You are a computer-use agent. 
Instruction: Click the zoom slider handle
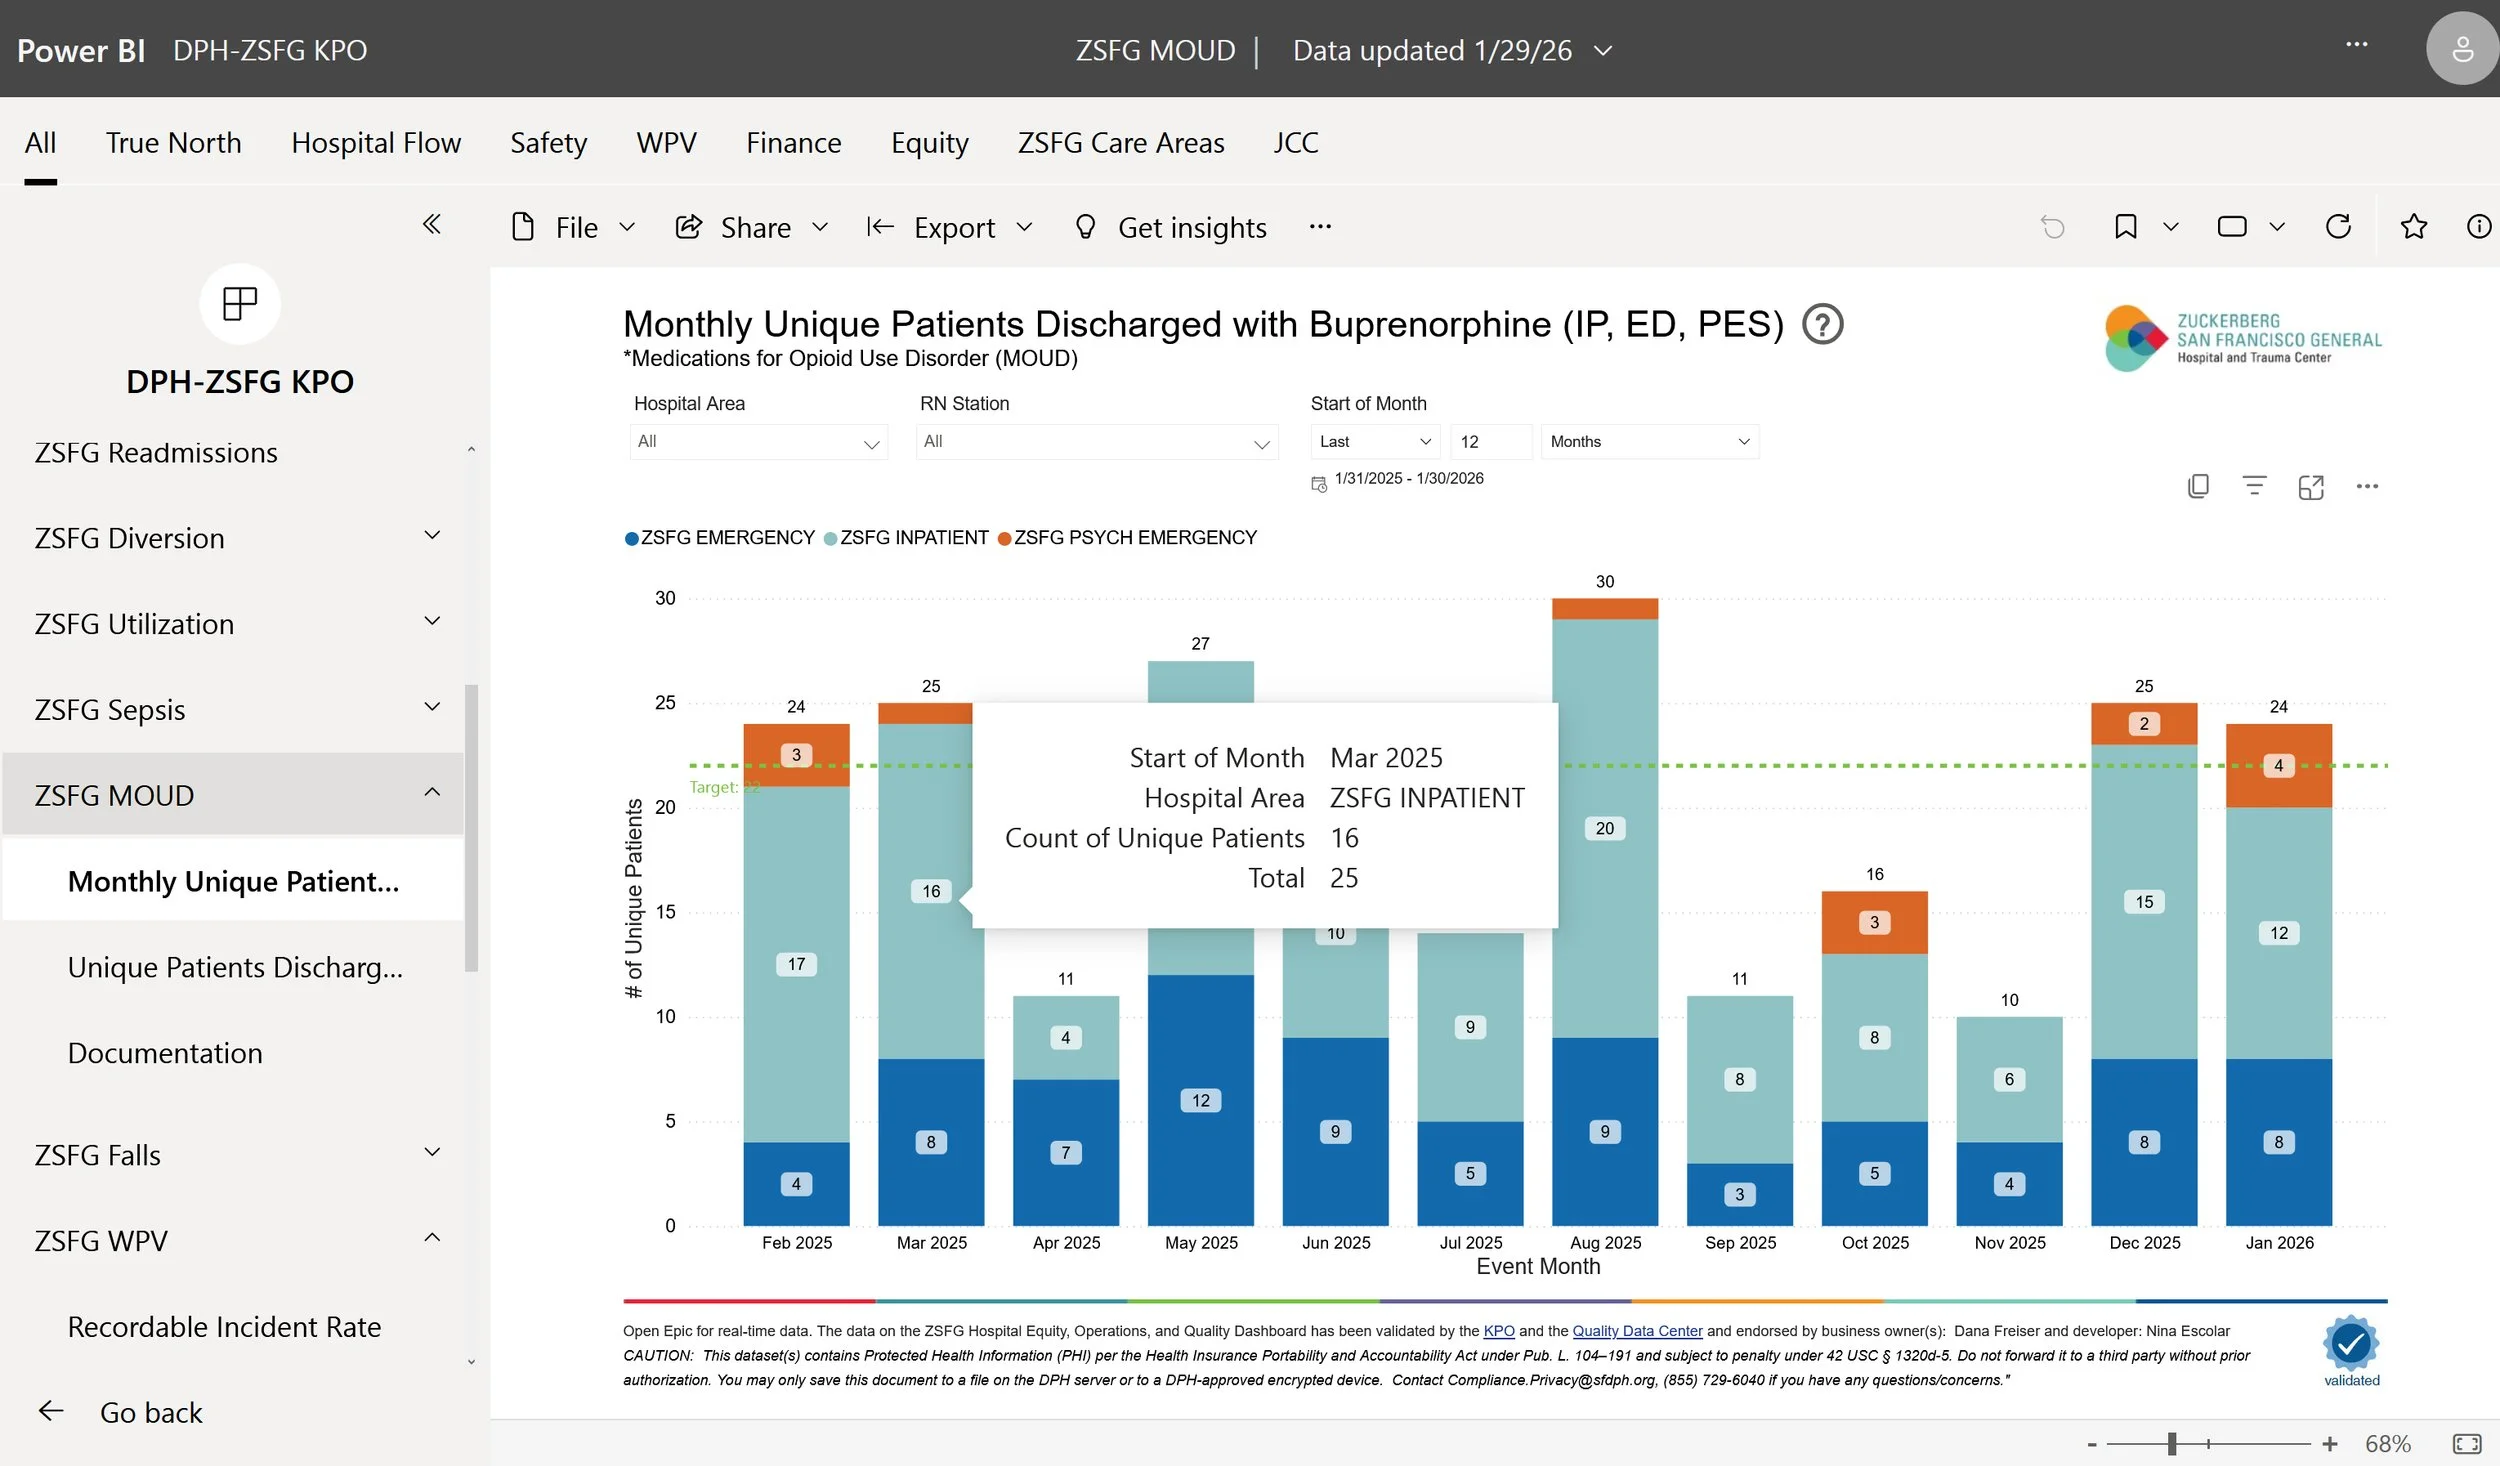[x=2172, y=1443]
